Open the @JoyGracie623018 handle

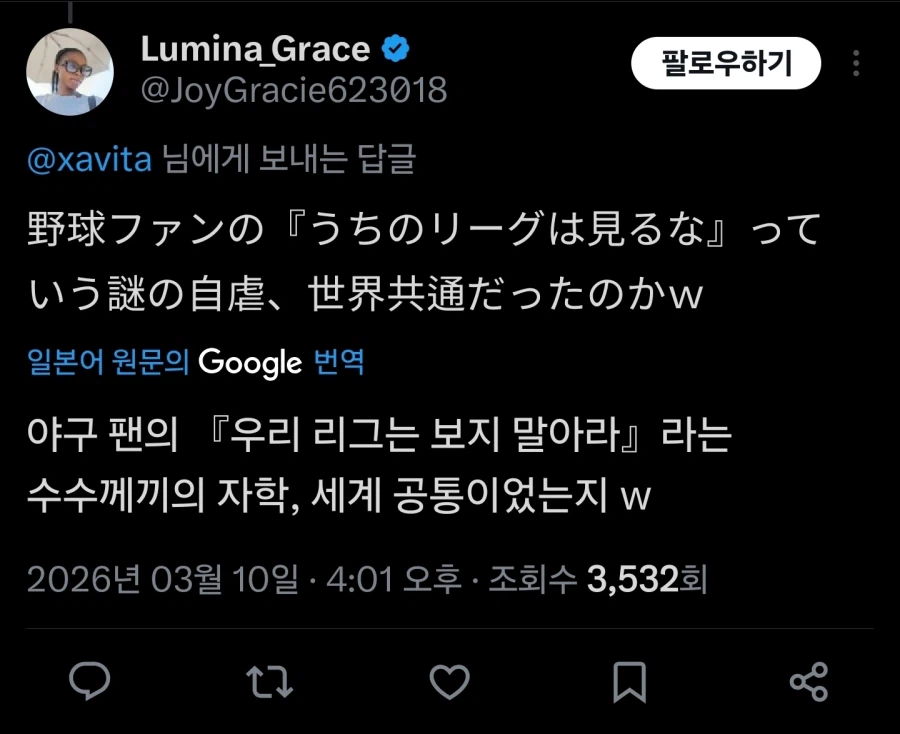tap(293, 91)
